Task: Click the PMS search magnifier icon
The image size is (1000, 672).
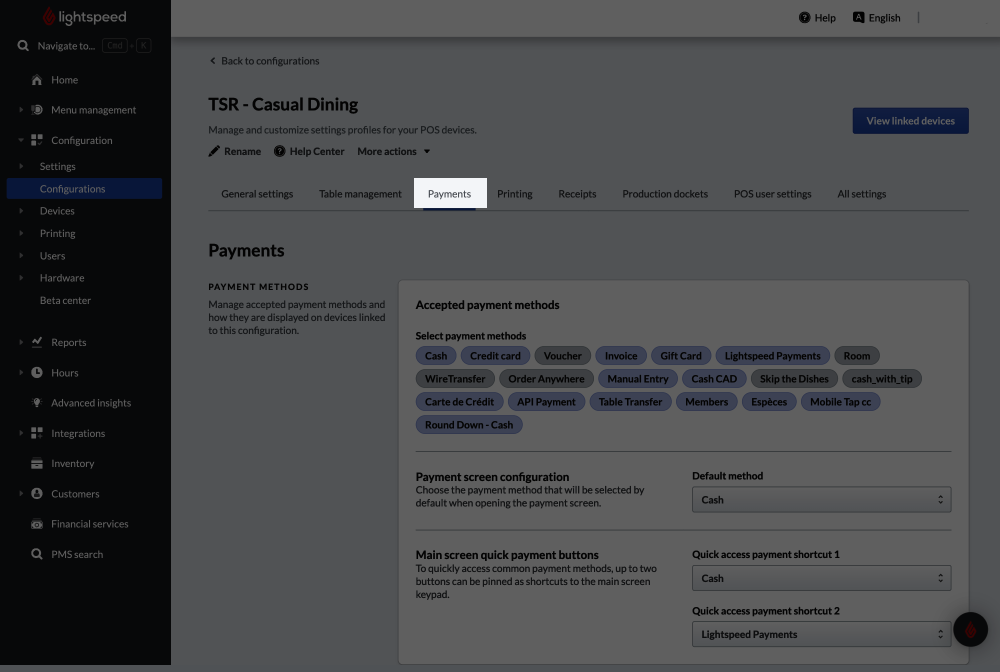Action: point(37,554)
